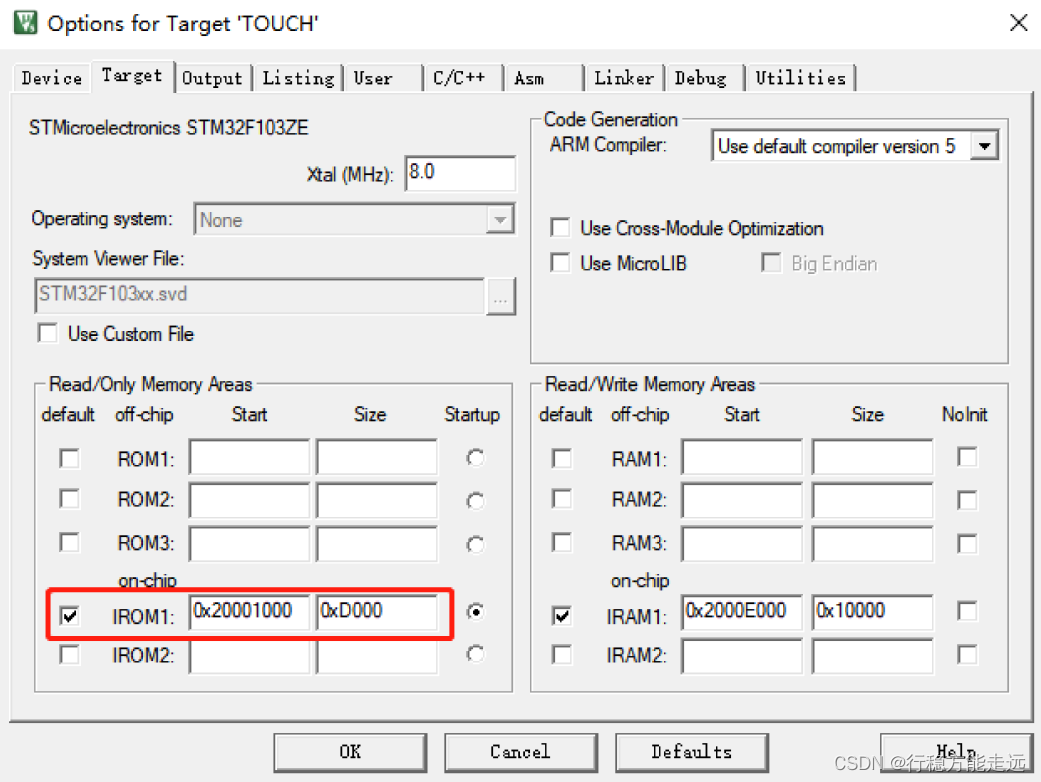Select IROM2 Startup radio button
Screen dimensions: 1041x782
click(475, 655)
